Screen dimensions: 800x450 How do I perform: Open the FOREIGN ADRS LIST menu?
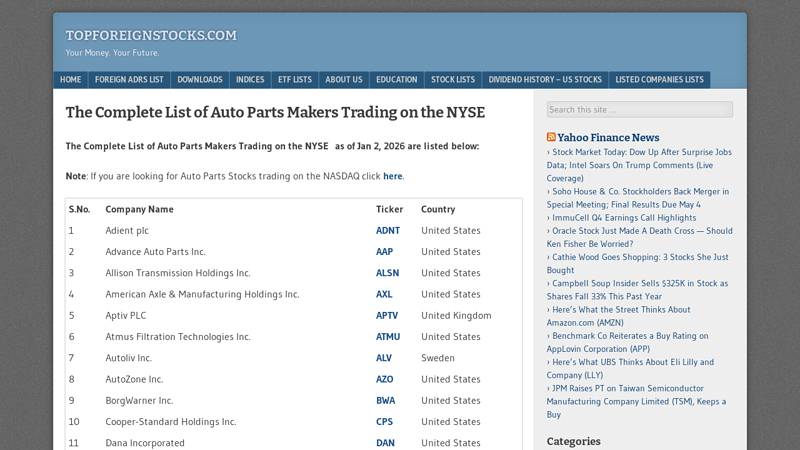tap(129, 80)
